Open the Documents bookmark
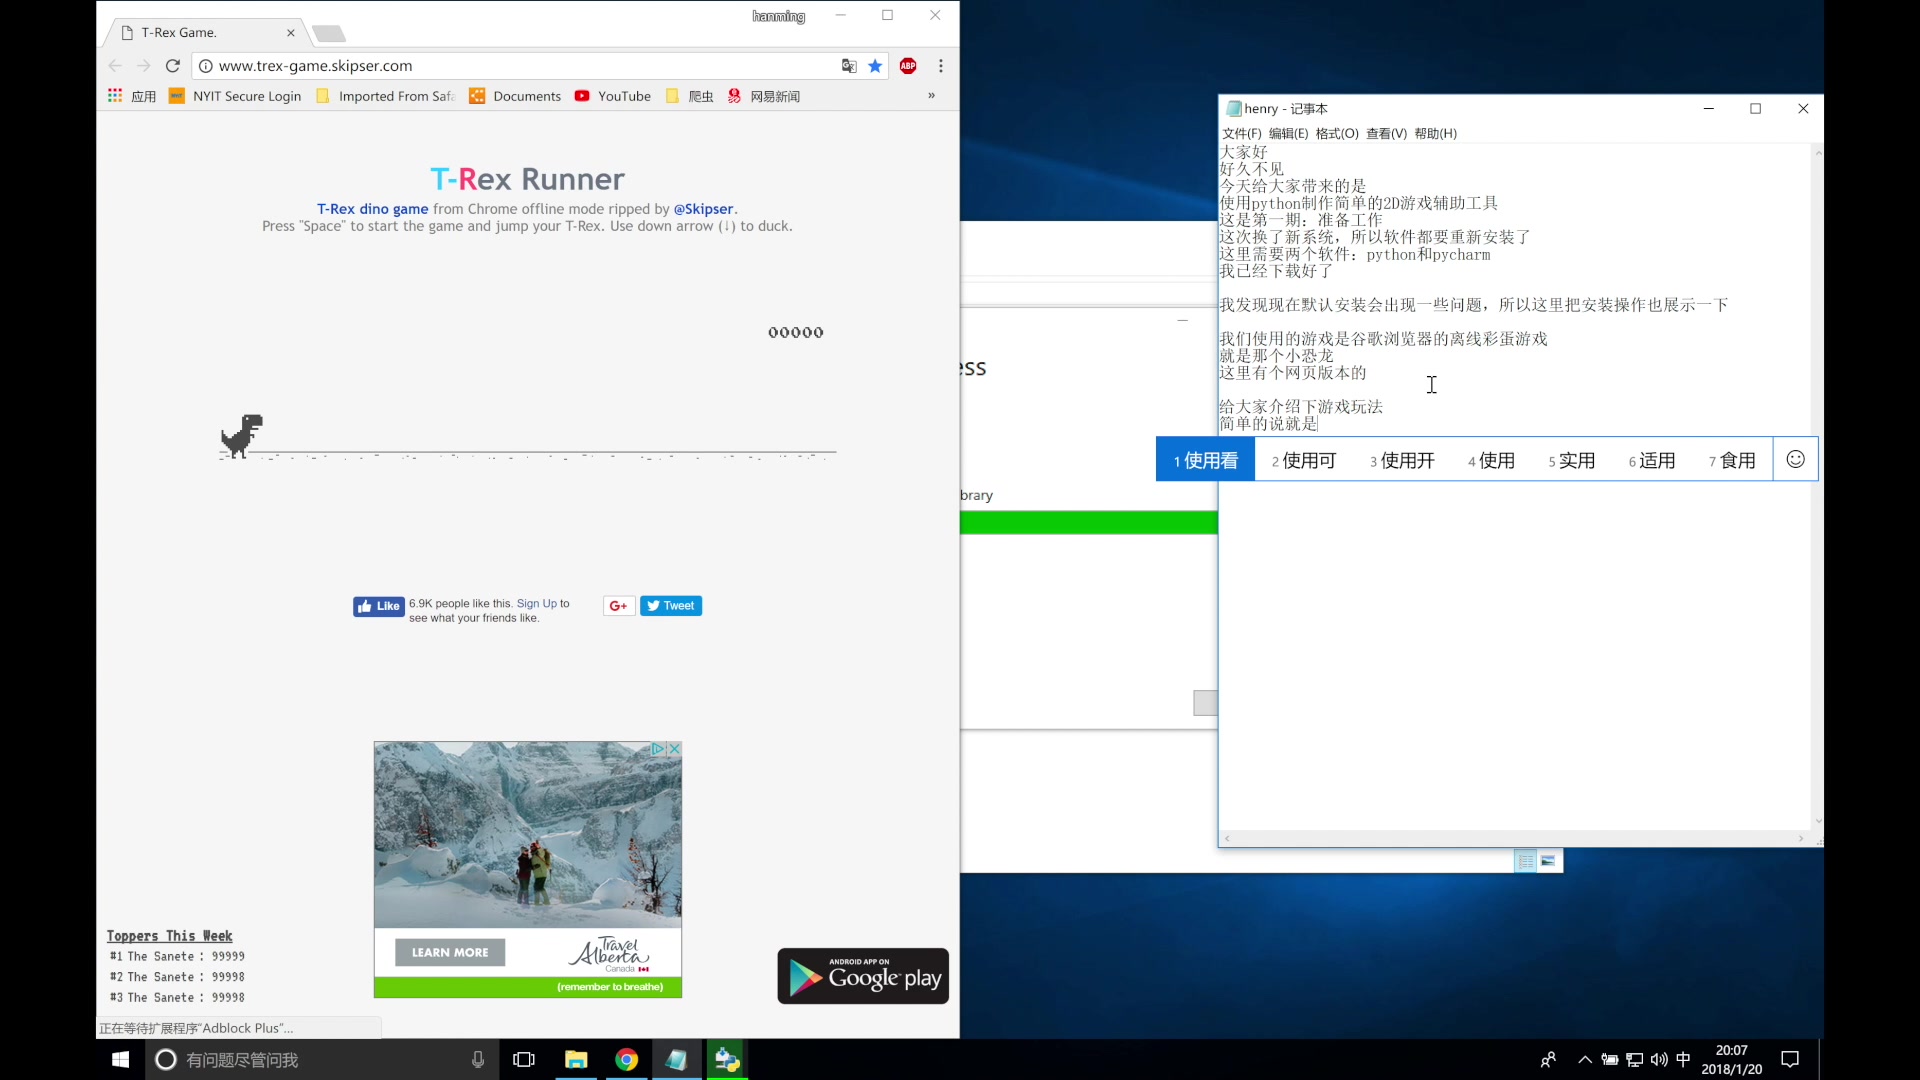1920x1080 pixels. point(515,96)
